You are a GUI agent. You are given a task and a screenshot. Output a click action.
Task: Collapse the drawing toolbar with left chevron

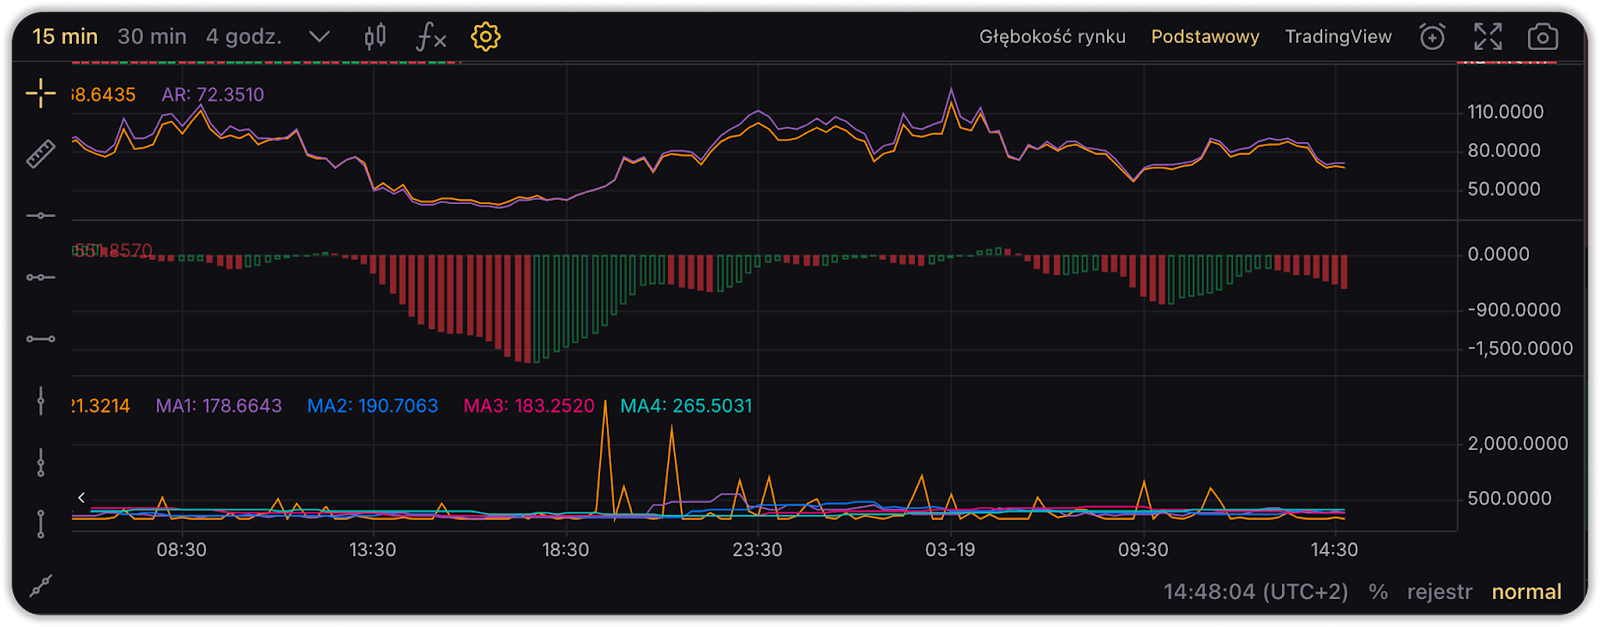[x=81, y=497]
